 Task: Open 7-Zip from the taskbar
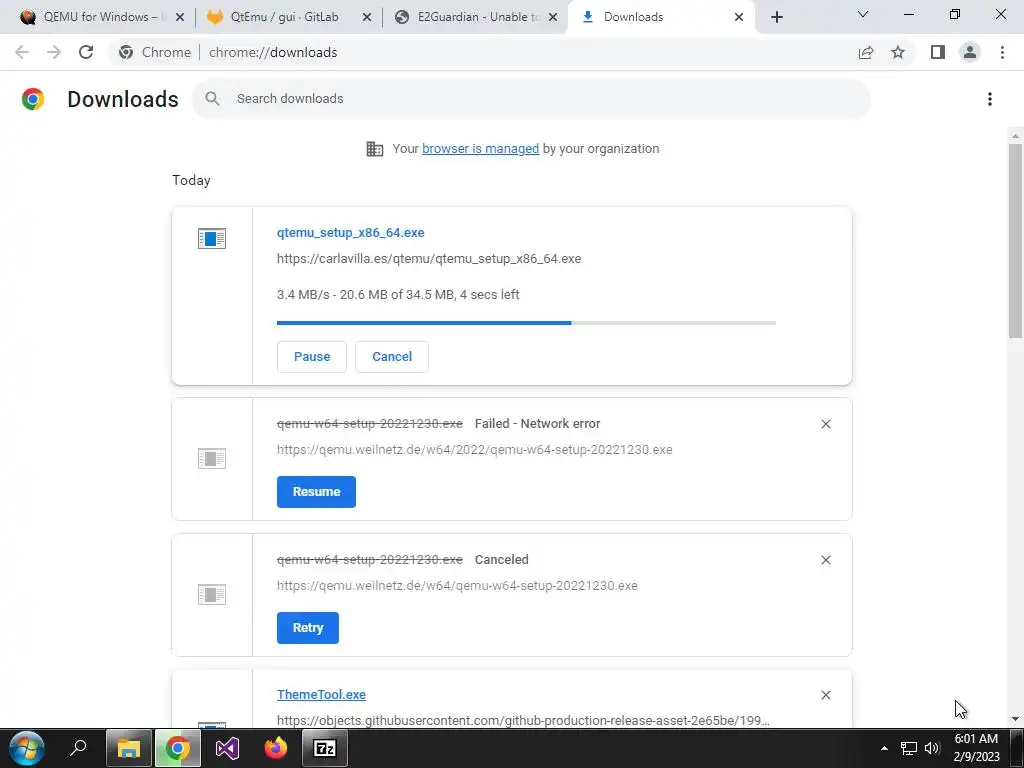click(x=325, y=748)
